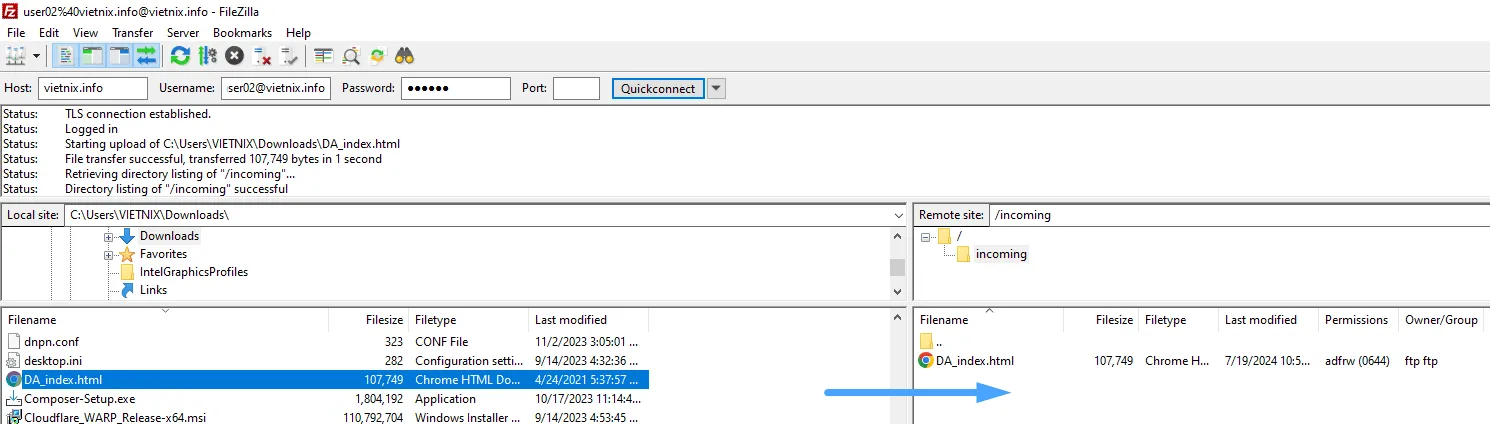The image size is (1490, 424).
Task: Open the Site Manager icon
Action: [15, 56]
